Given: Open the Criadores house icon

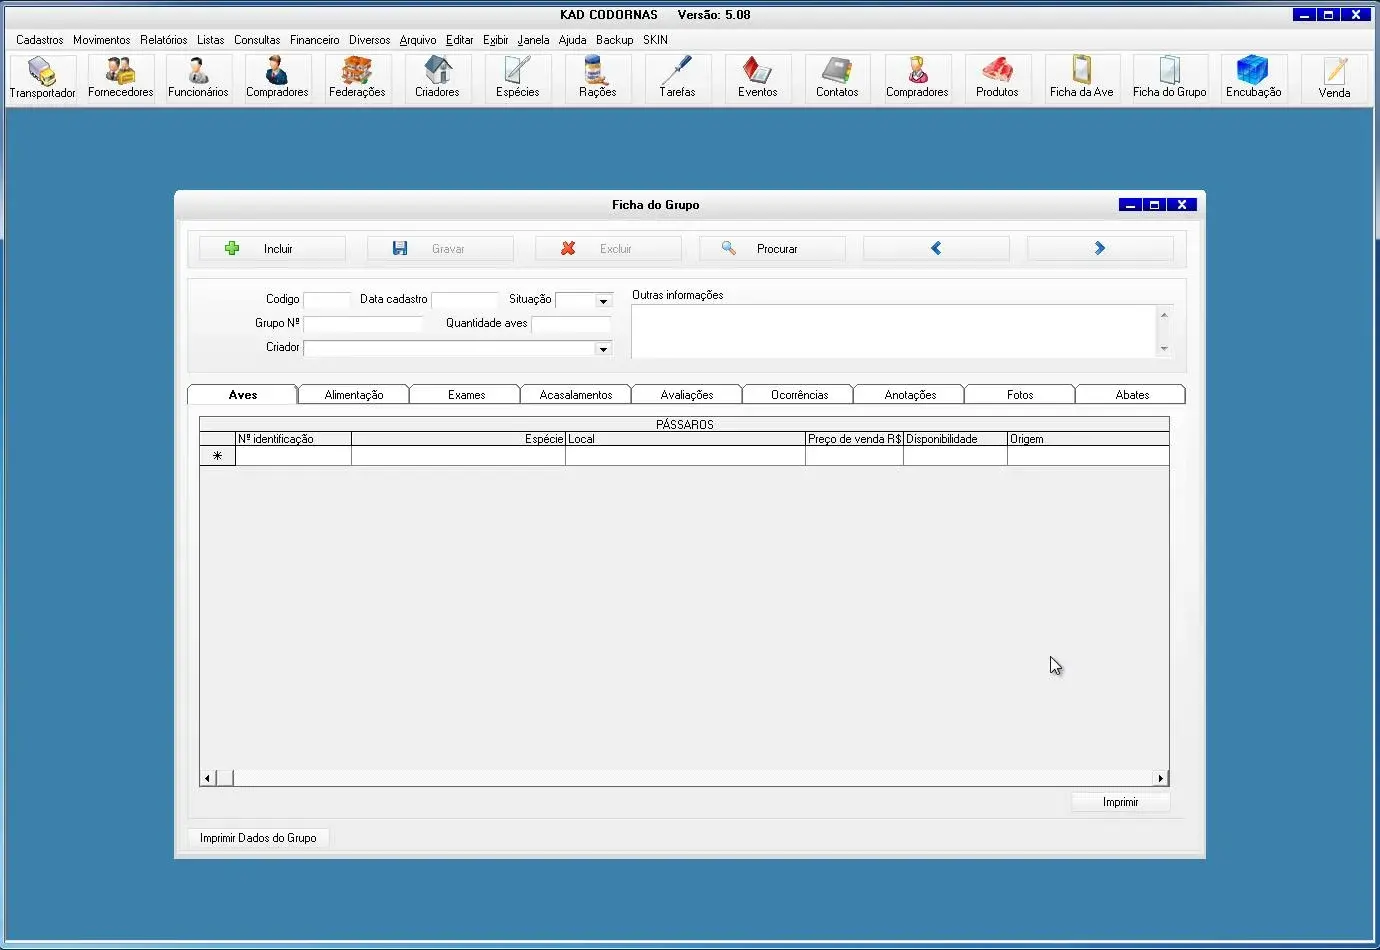Looking at the screenshot, I should click(x=437, y=78).
